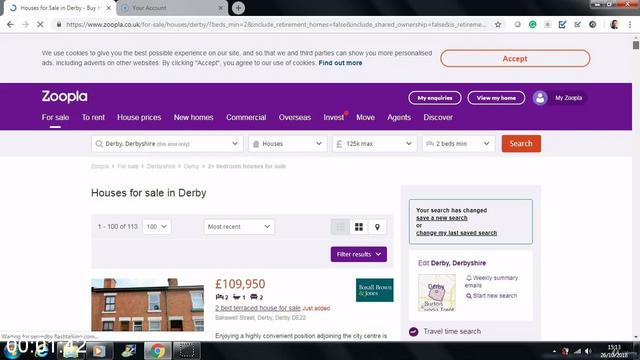Image resolution: width=640 pixels, height=360 pixels.
Task: Open the Move menu item
Action: pos(365,118)
